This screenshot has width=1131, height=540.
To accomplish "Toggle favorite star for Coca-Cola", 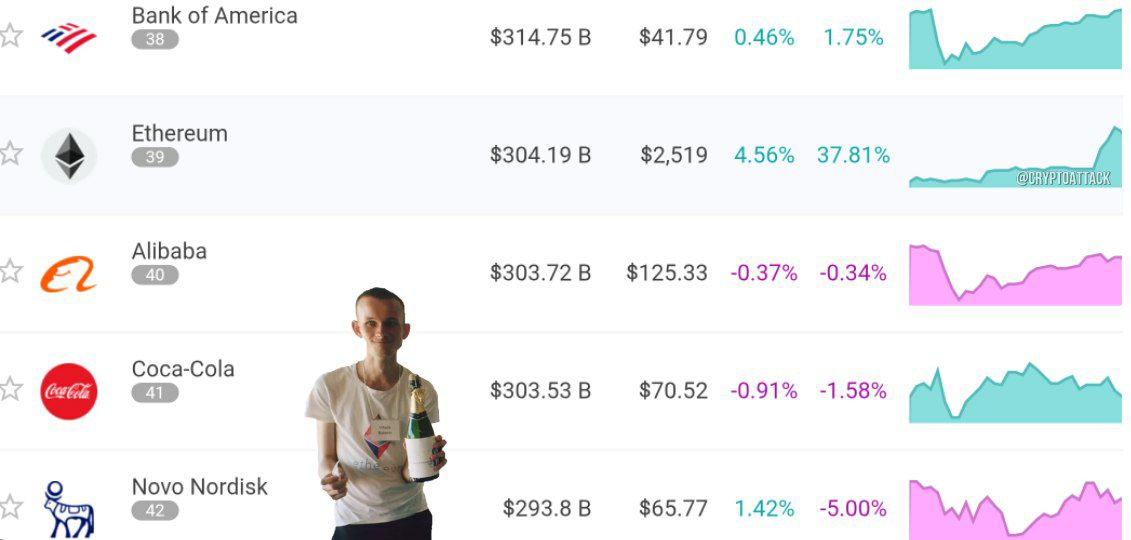I will (10, 389).
